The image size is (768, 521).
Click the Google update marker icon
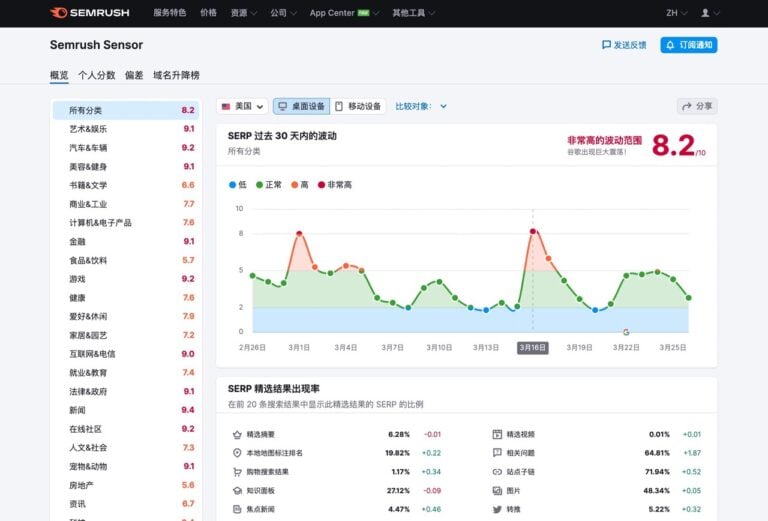click(x=626, y=332)
